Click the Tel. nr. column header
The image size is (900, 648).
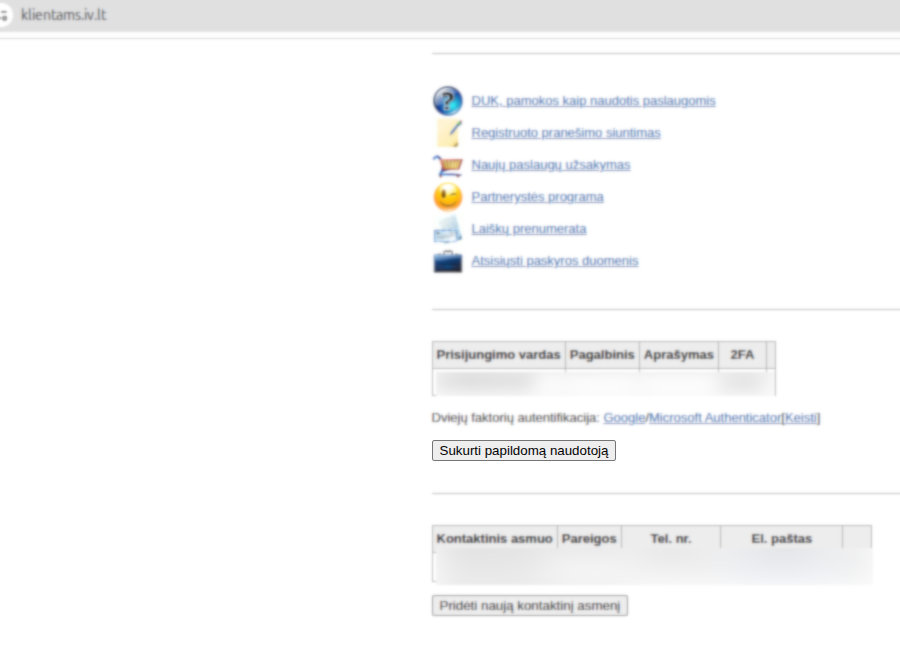click(671, 539)
